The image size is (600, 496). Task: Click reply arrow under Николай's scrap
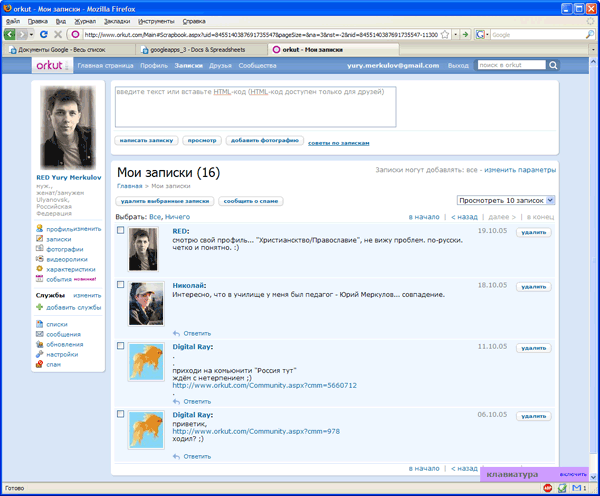(176, 333)
